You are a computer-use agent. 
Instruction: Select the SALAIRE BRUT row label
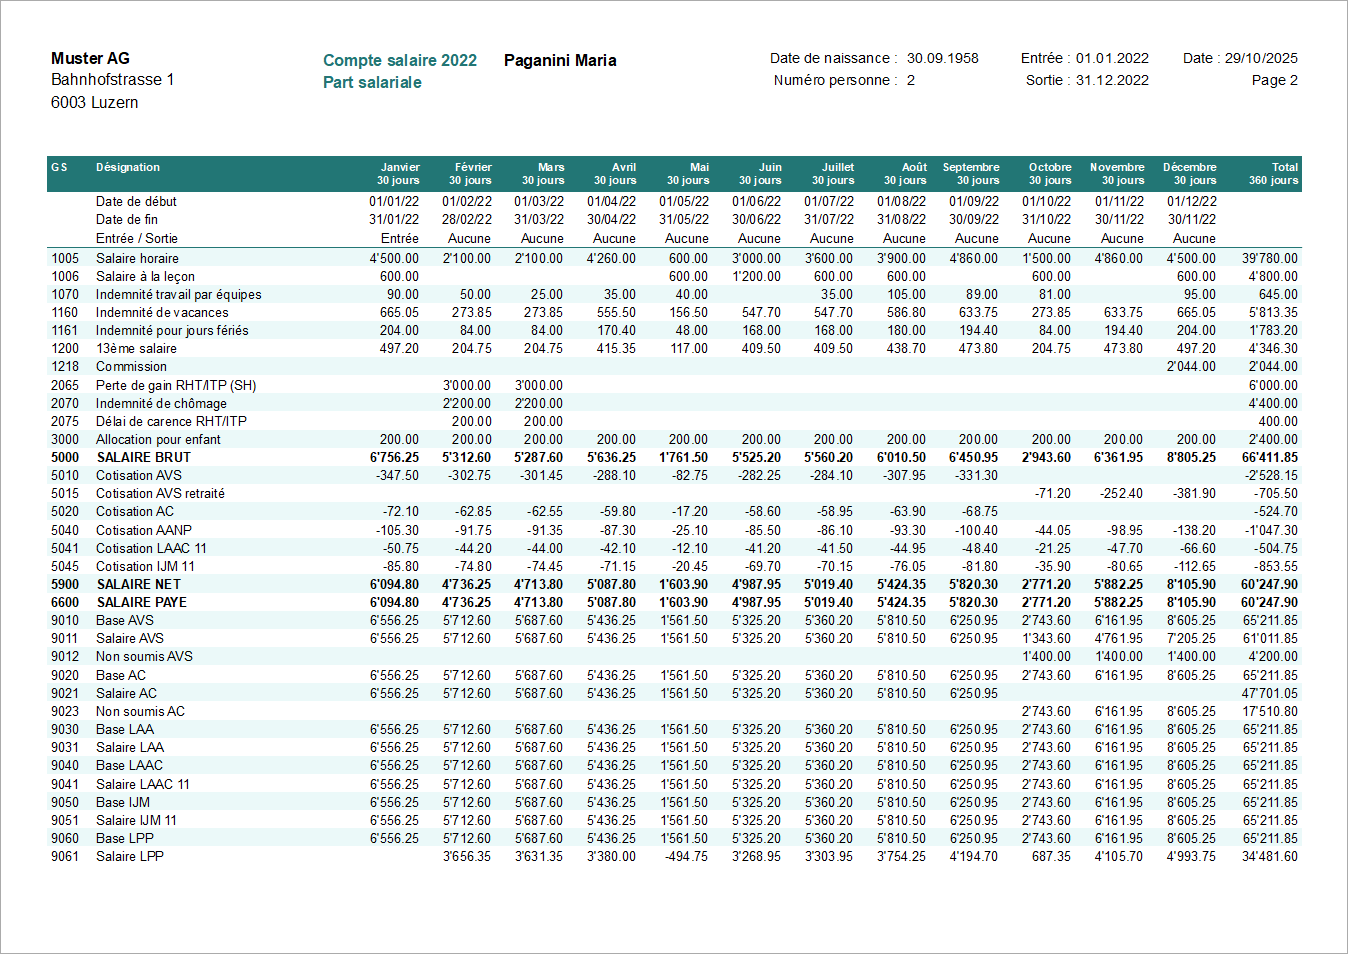tap(143, 457)
